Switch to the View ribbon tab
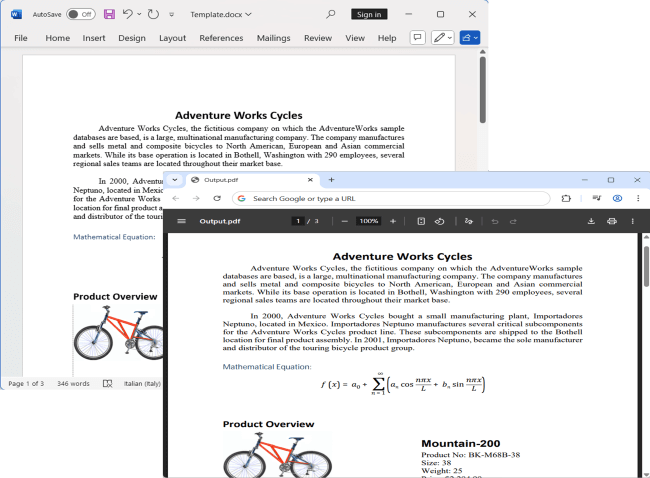The width and height of the screenshot is (650, 478). pyautogui.click(x=355, y=38)
